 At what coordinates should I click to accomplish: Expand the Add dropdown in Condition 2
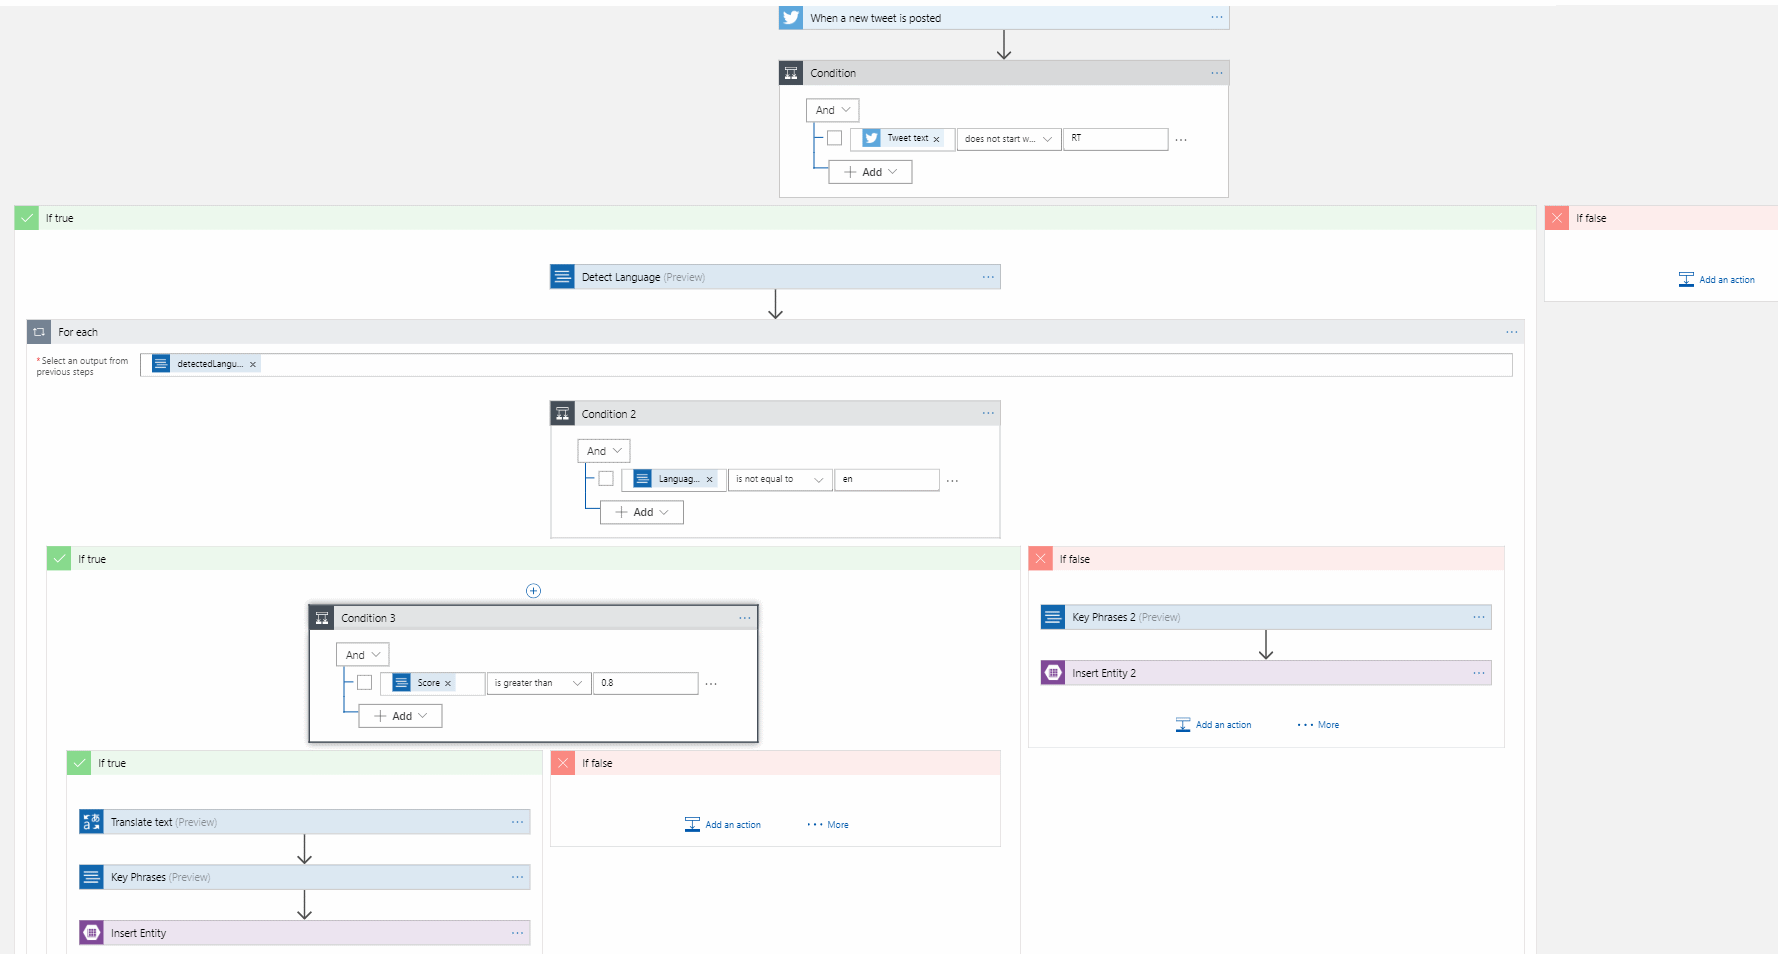(x=642, y=512)
